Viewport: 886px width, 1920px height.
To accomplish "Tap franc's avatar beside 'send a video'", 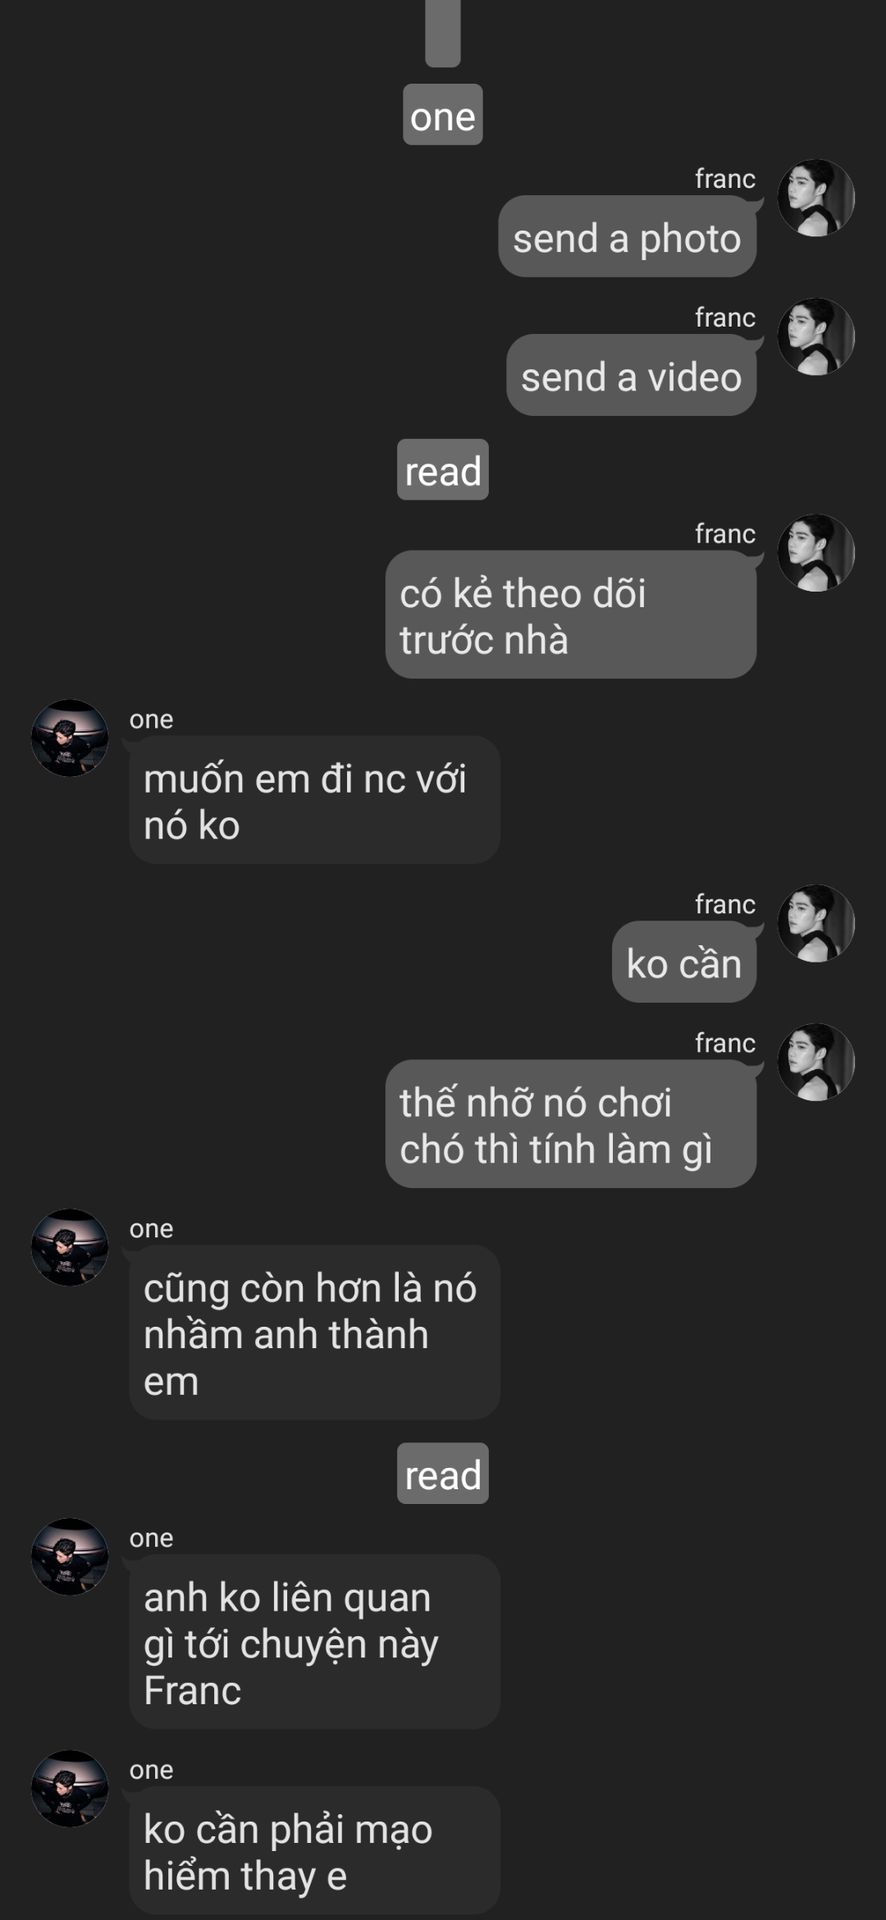I will click(x=816, y=337).
